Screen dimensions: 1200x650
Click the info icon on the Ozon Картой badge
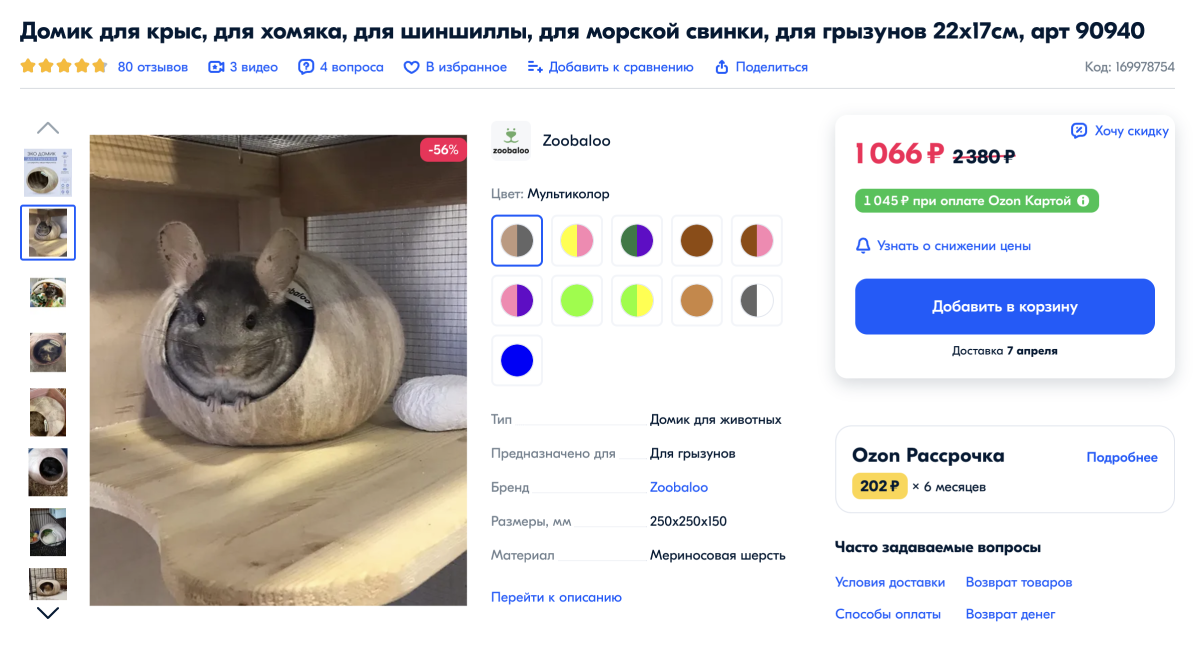pyautogui.click(x=1082, y=201)
